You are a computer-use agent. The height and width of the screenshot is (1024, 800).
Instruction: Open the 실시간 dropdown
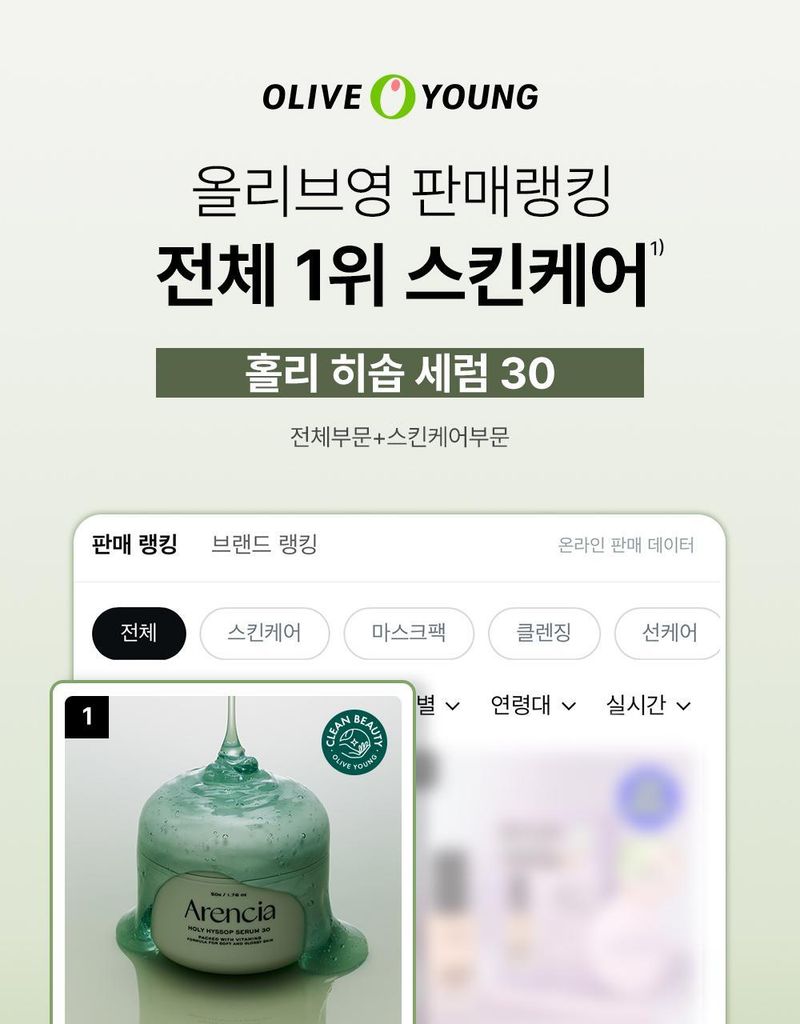click(x=648, y=705)
